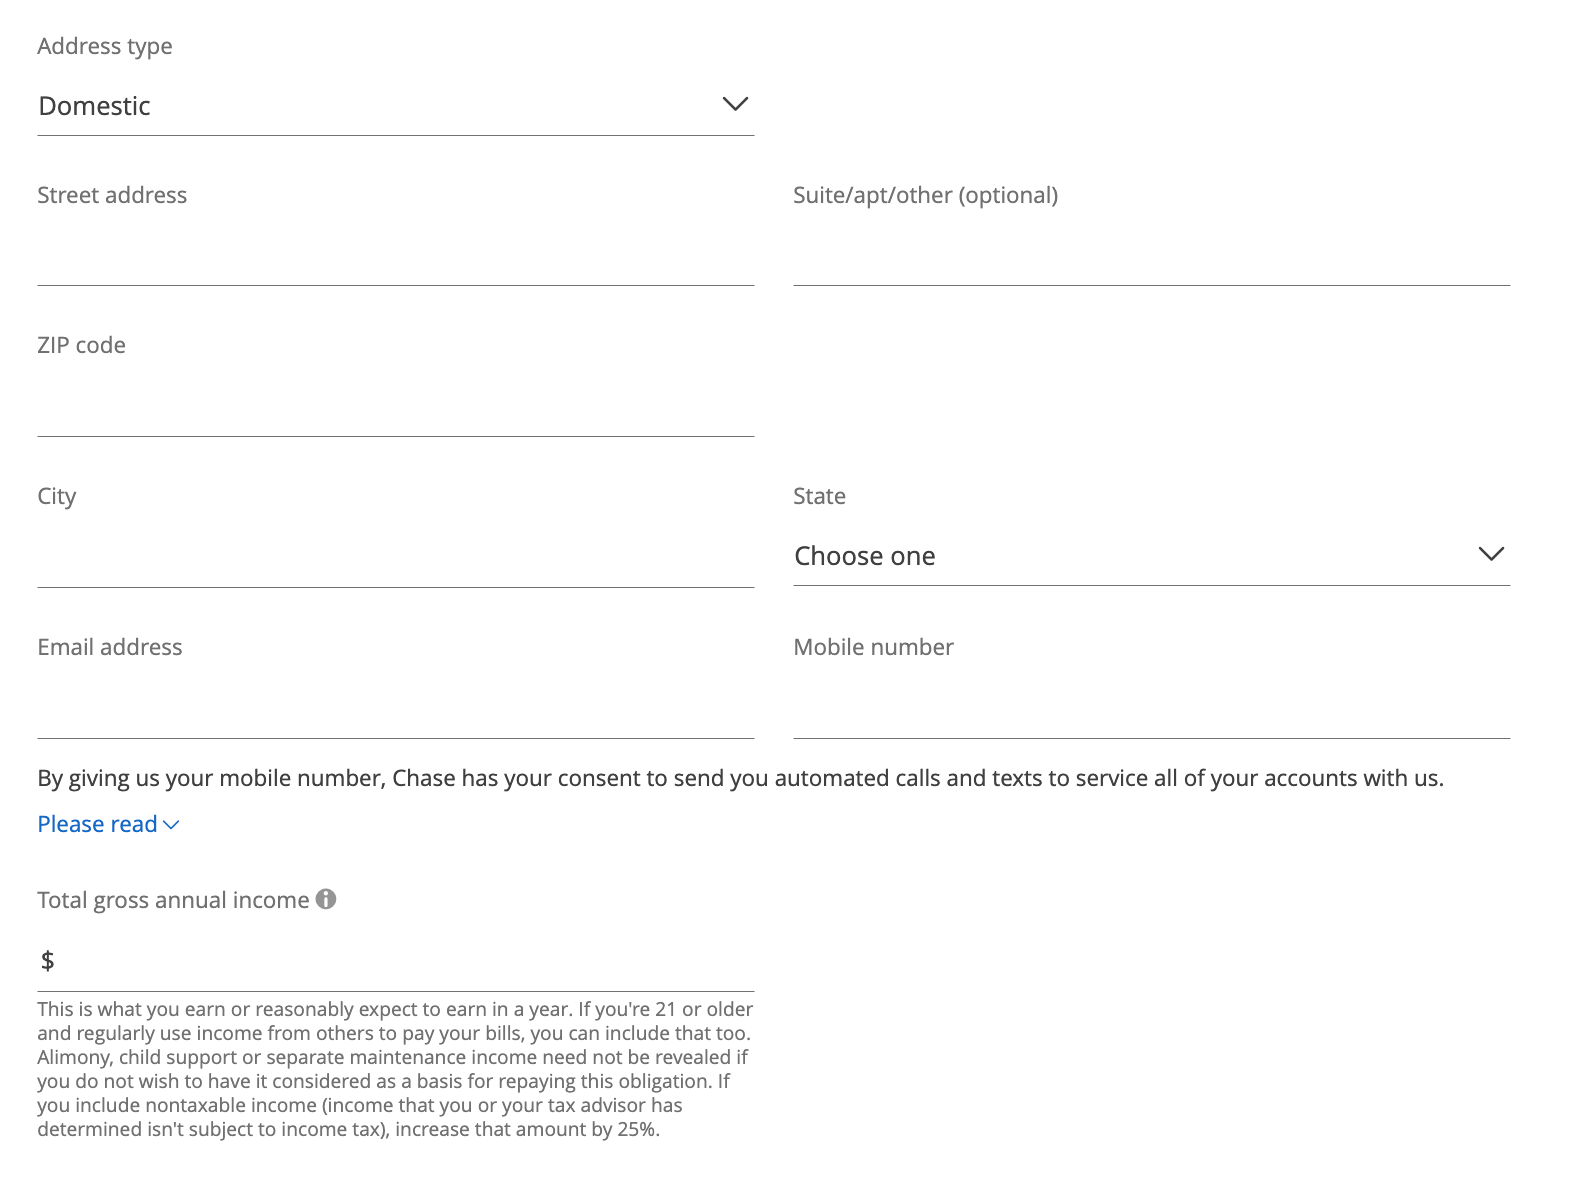
Task: Expand the Please read disclosure text
Action: tap(98, 824)
